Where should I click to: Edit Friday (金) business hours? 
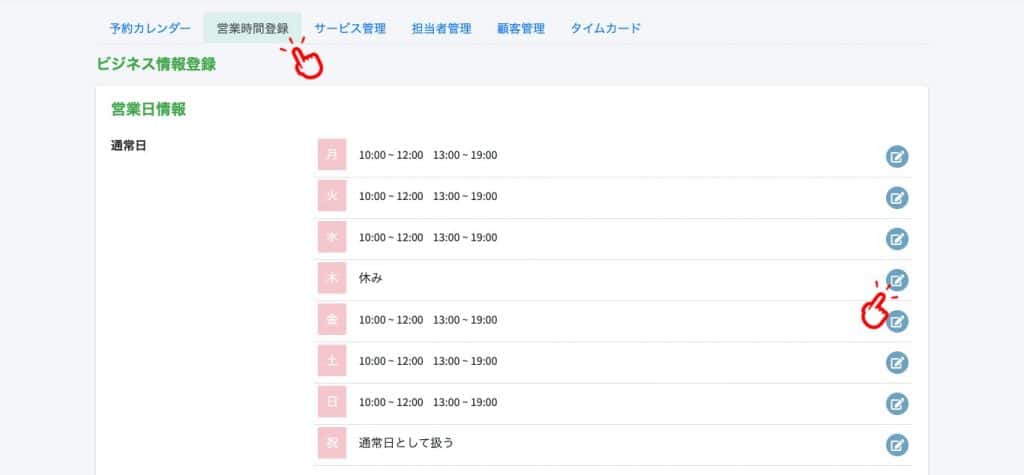tap(897, 321)
